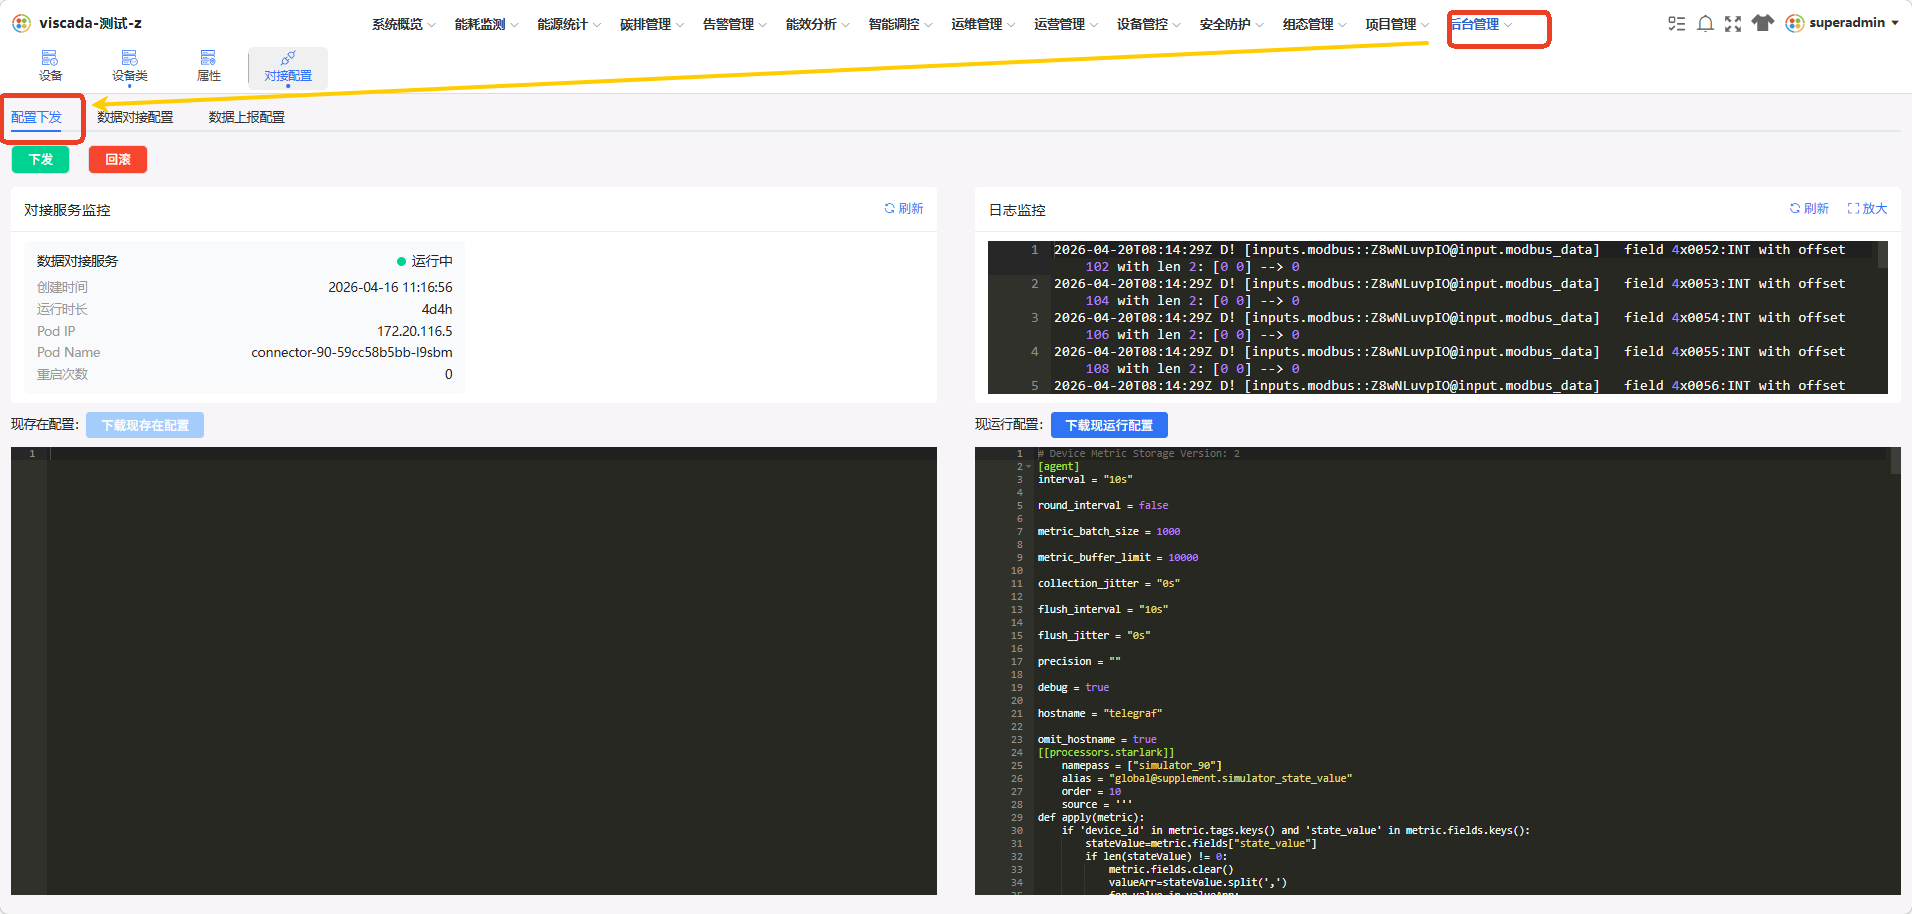Viewport: 1912px width, 914px height.
Task: Click the viscada-测试-z title
Action: [90, 23]
